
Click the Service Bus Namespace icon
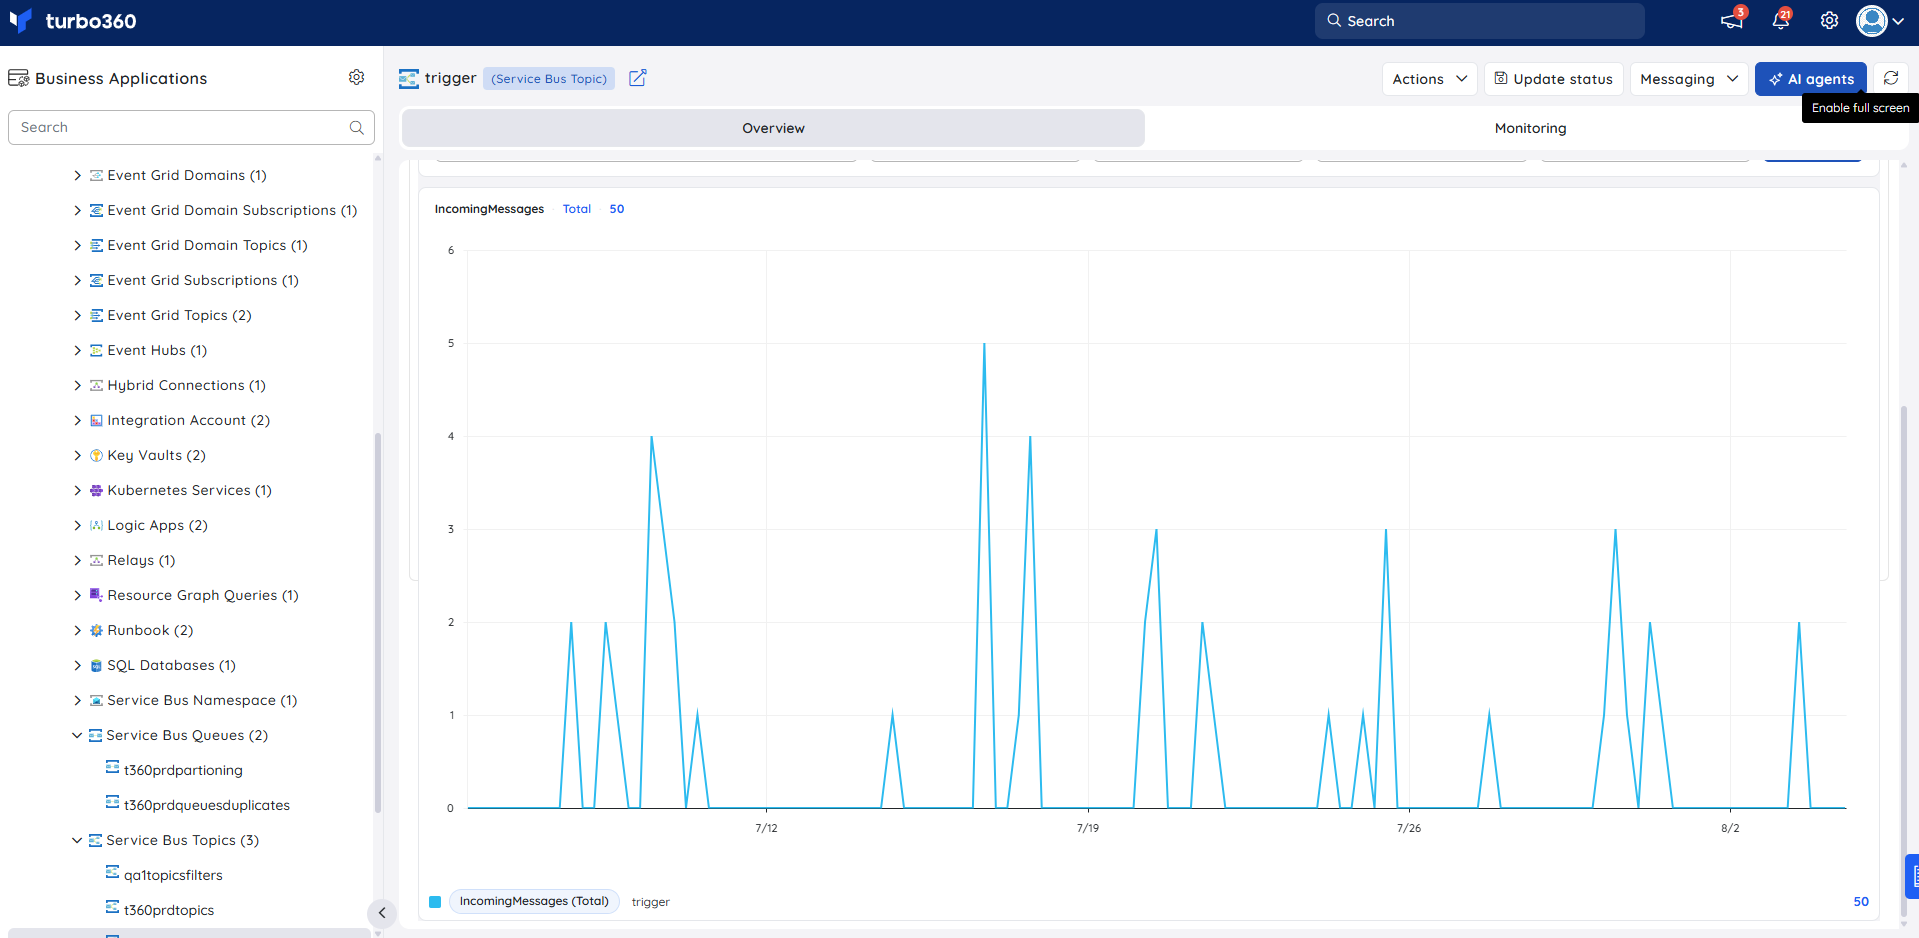click(x=96, y=700)
